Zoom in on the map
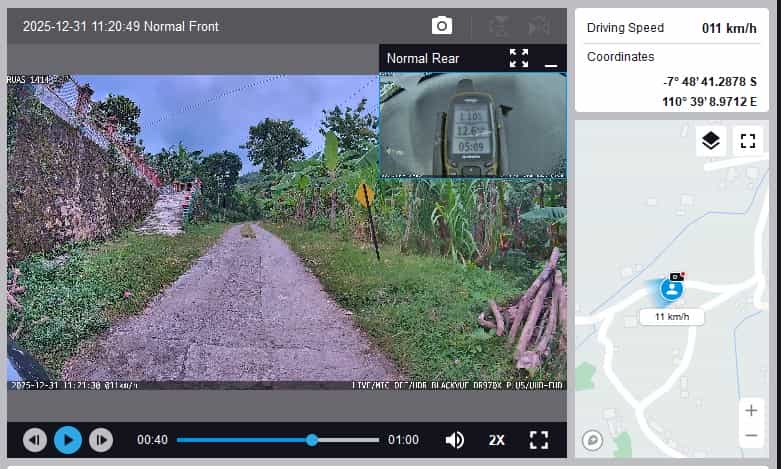 [x=750, y=410]
